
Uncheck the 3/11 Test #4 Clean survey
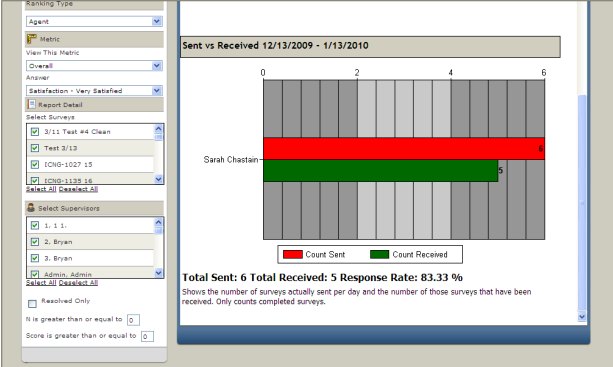[35, 132]
